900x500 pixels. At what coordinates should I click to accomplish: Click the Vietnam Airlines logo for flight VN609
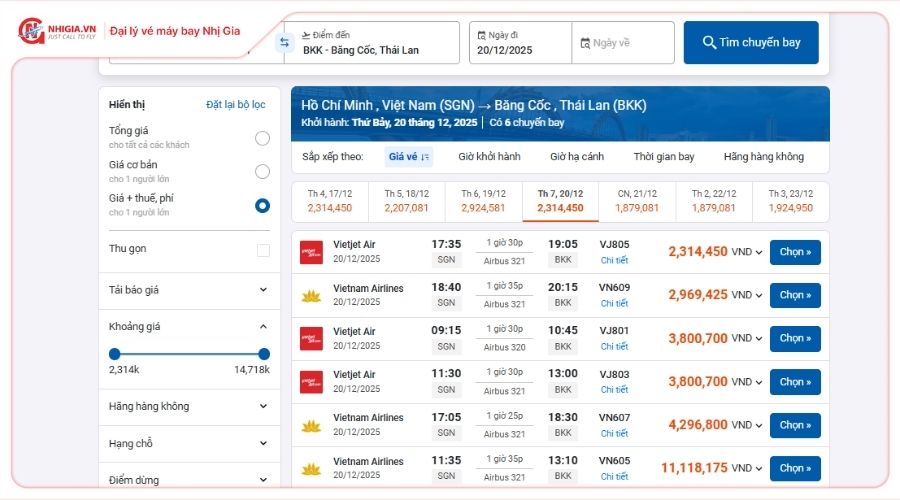311,296
